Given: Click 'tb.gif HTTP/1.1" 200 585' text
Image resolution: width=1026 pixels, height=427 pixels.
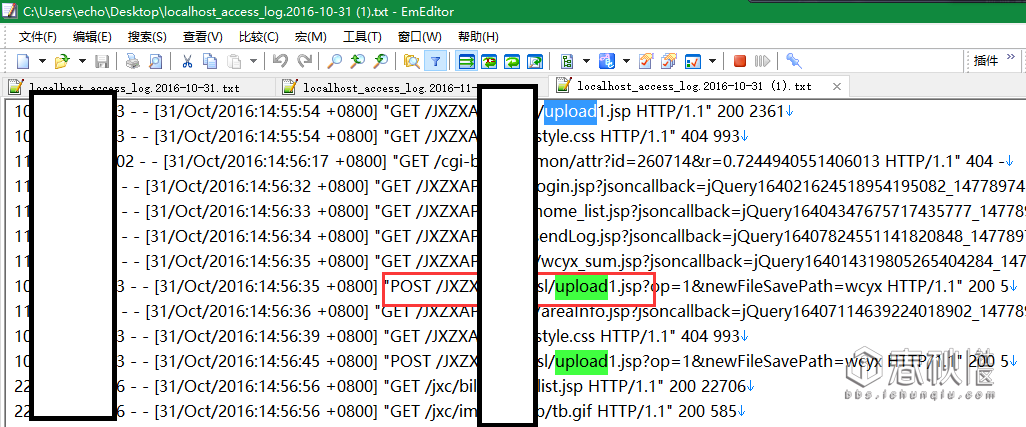Looking at the screenshot, I should point(643,411).
